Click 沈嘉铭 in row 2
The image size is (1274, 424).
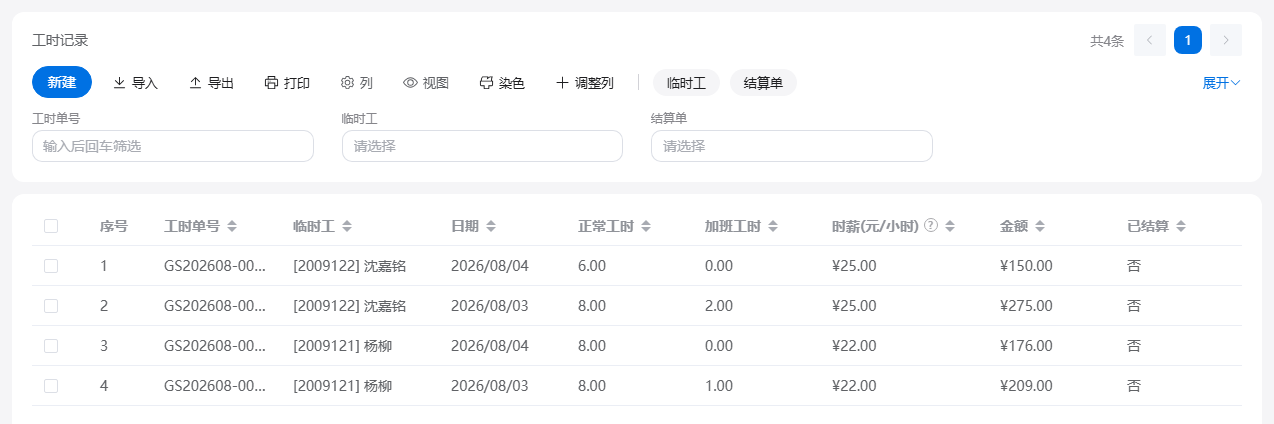pyautogui.click(x=384, y=306)
